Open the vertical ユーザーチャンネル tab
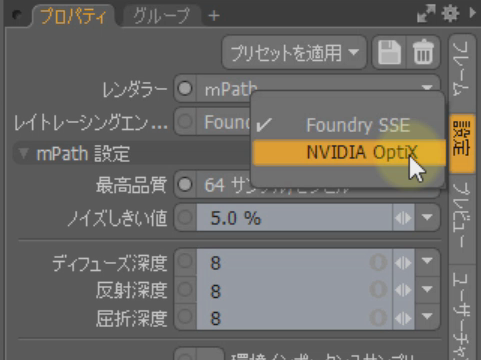Image resolution: width=481 pixels, height=360 pixels. pyautogui.click(x=462, y=313)
